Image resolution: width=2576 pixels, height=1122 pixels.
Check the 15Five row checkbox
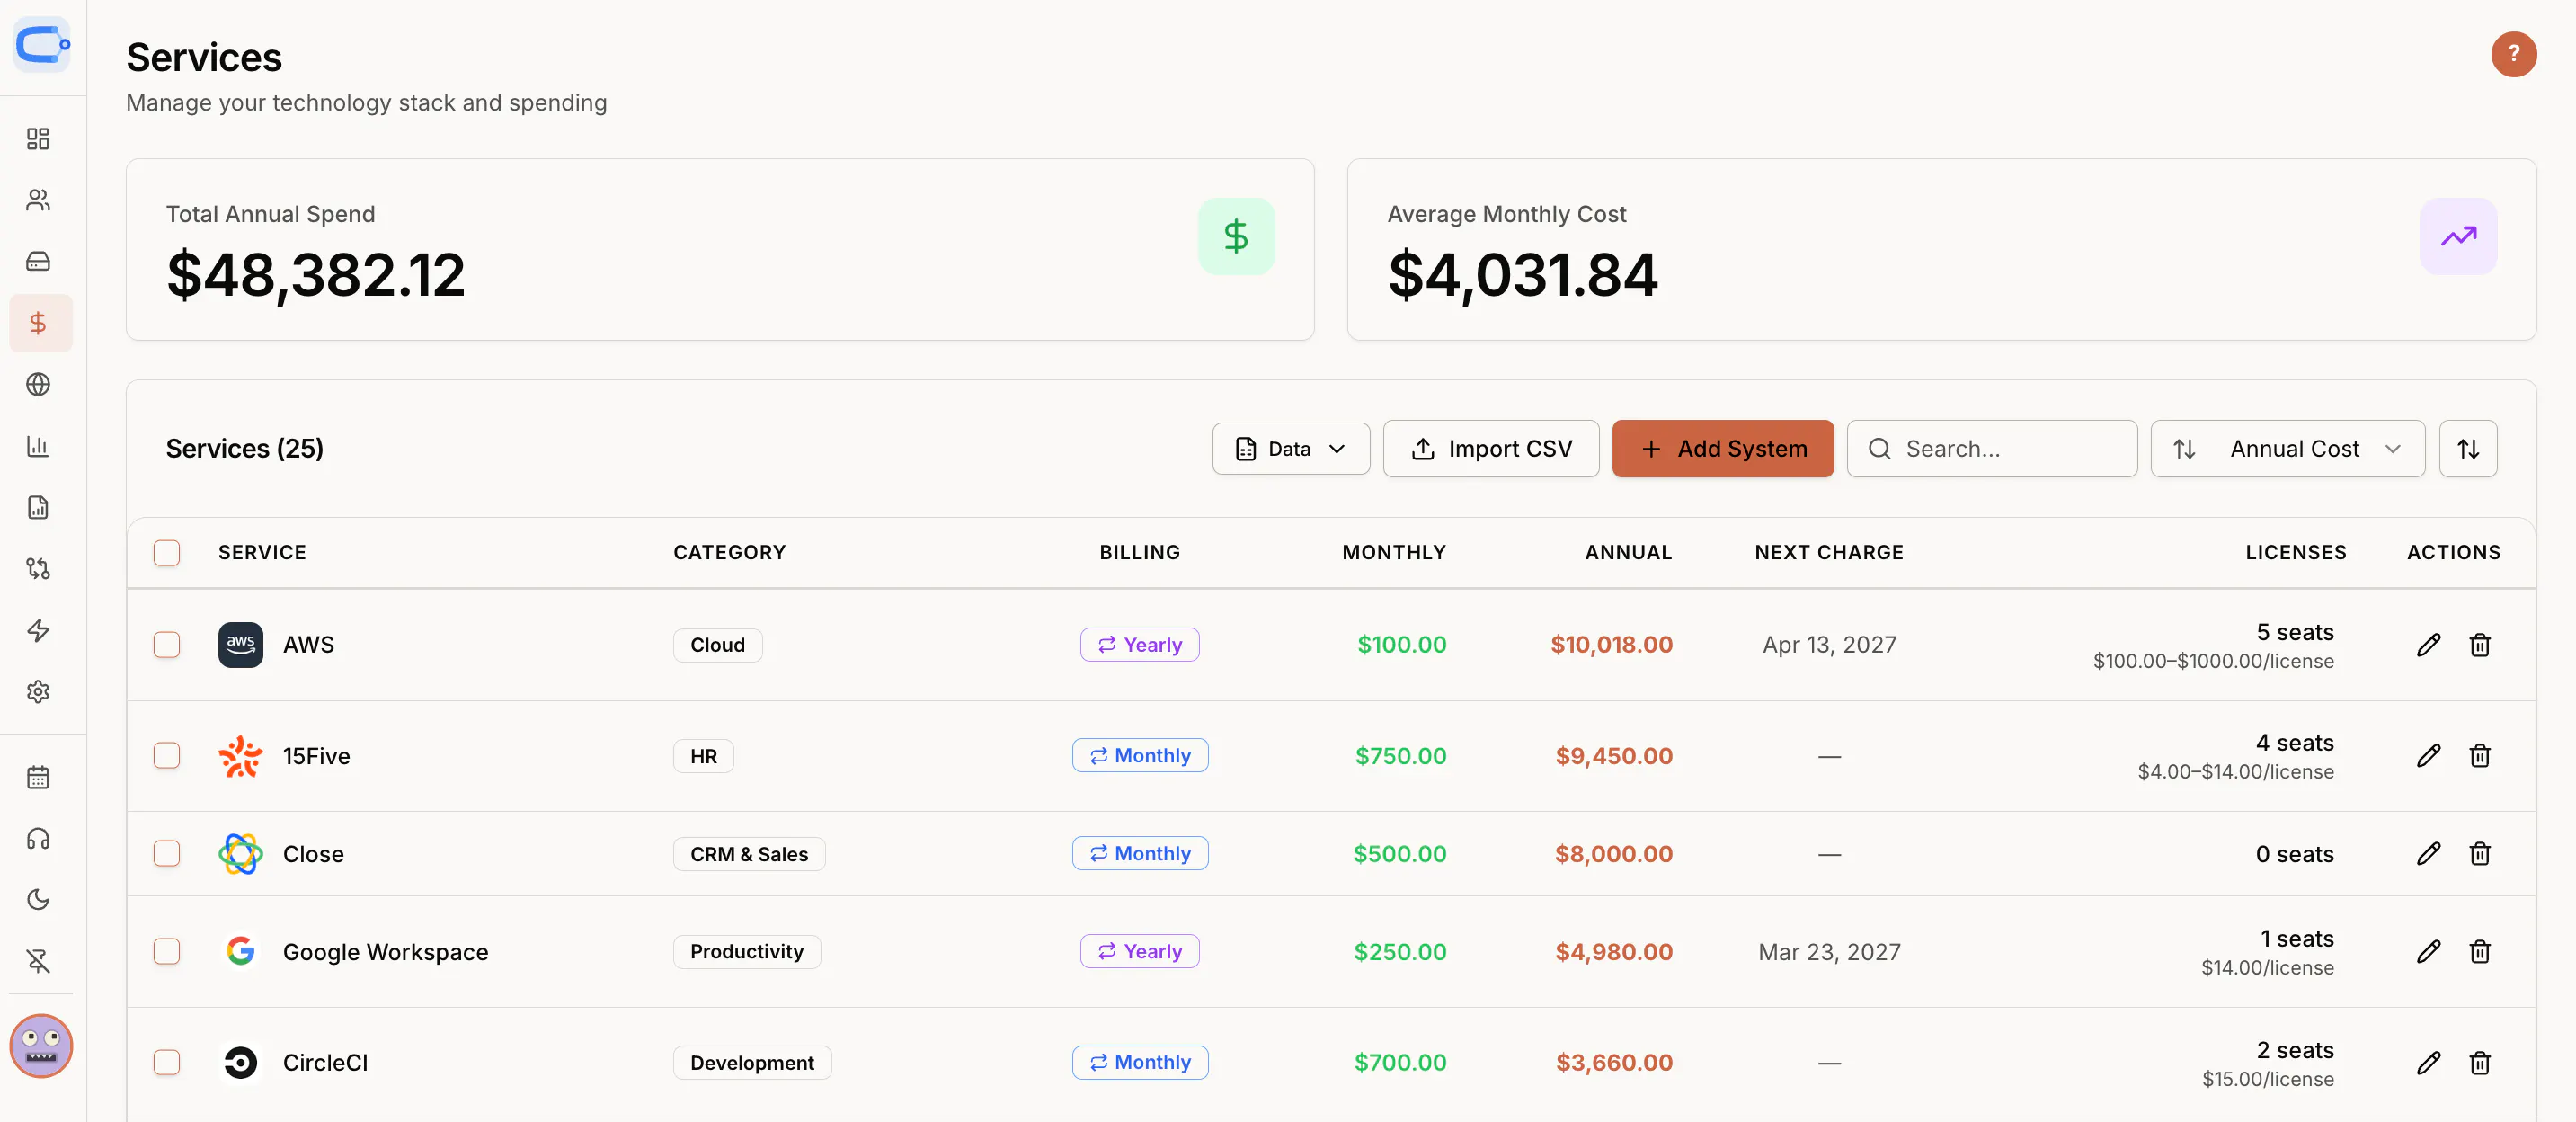(x=167, y=756)
